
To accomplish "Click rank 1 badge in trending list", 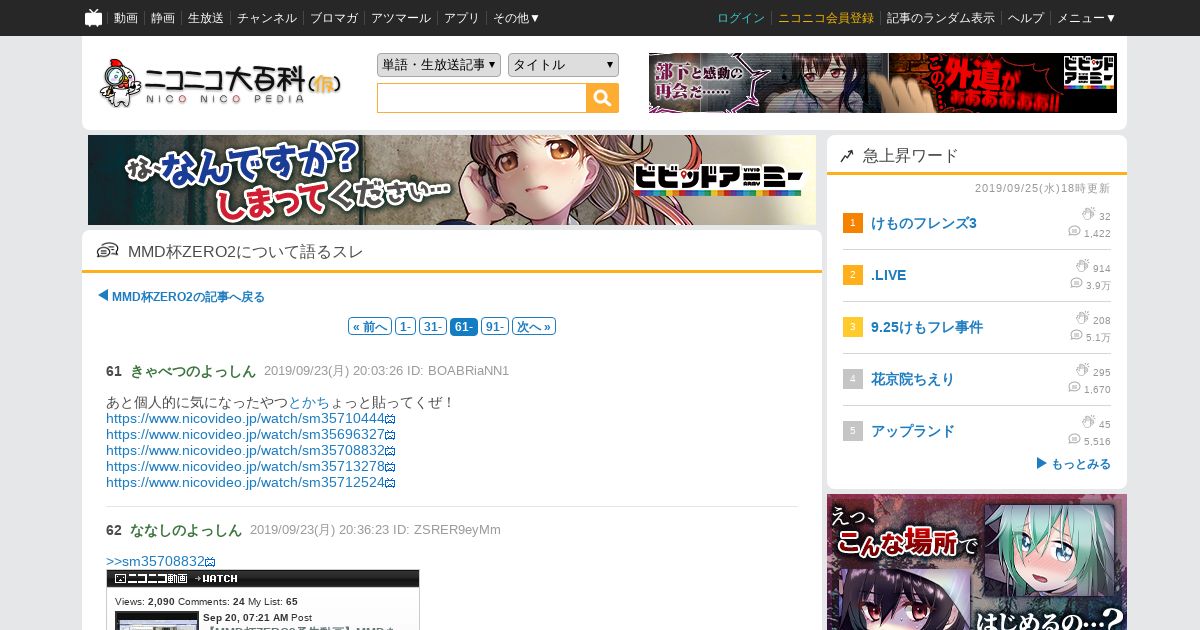I will point(853,223).
